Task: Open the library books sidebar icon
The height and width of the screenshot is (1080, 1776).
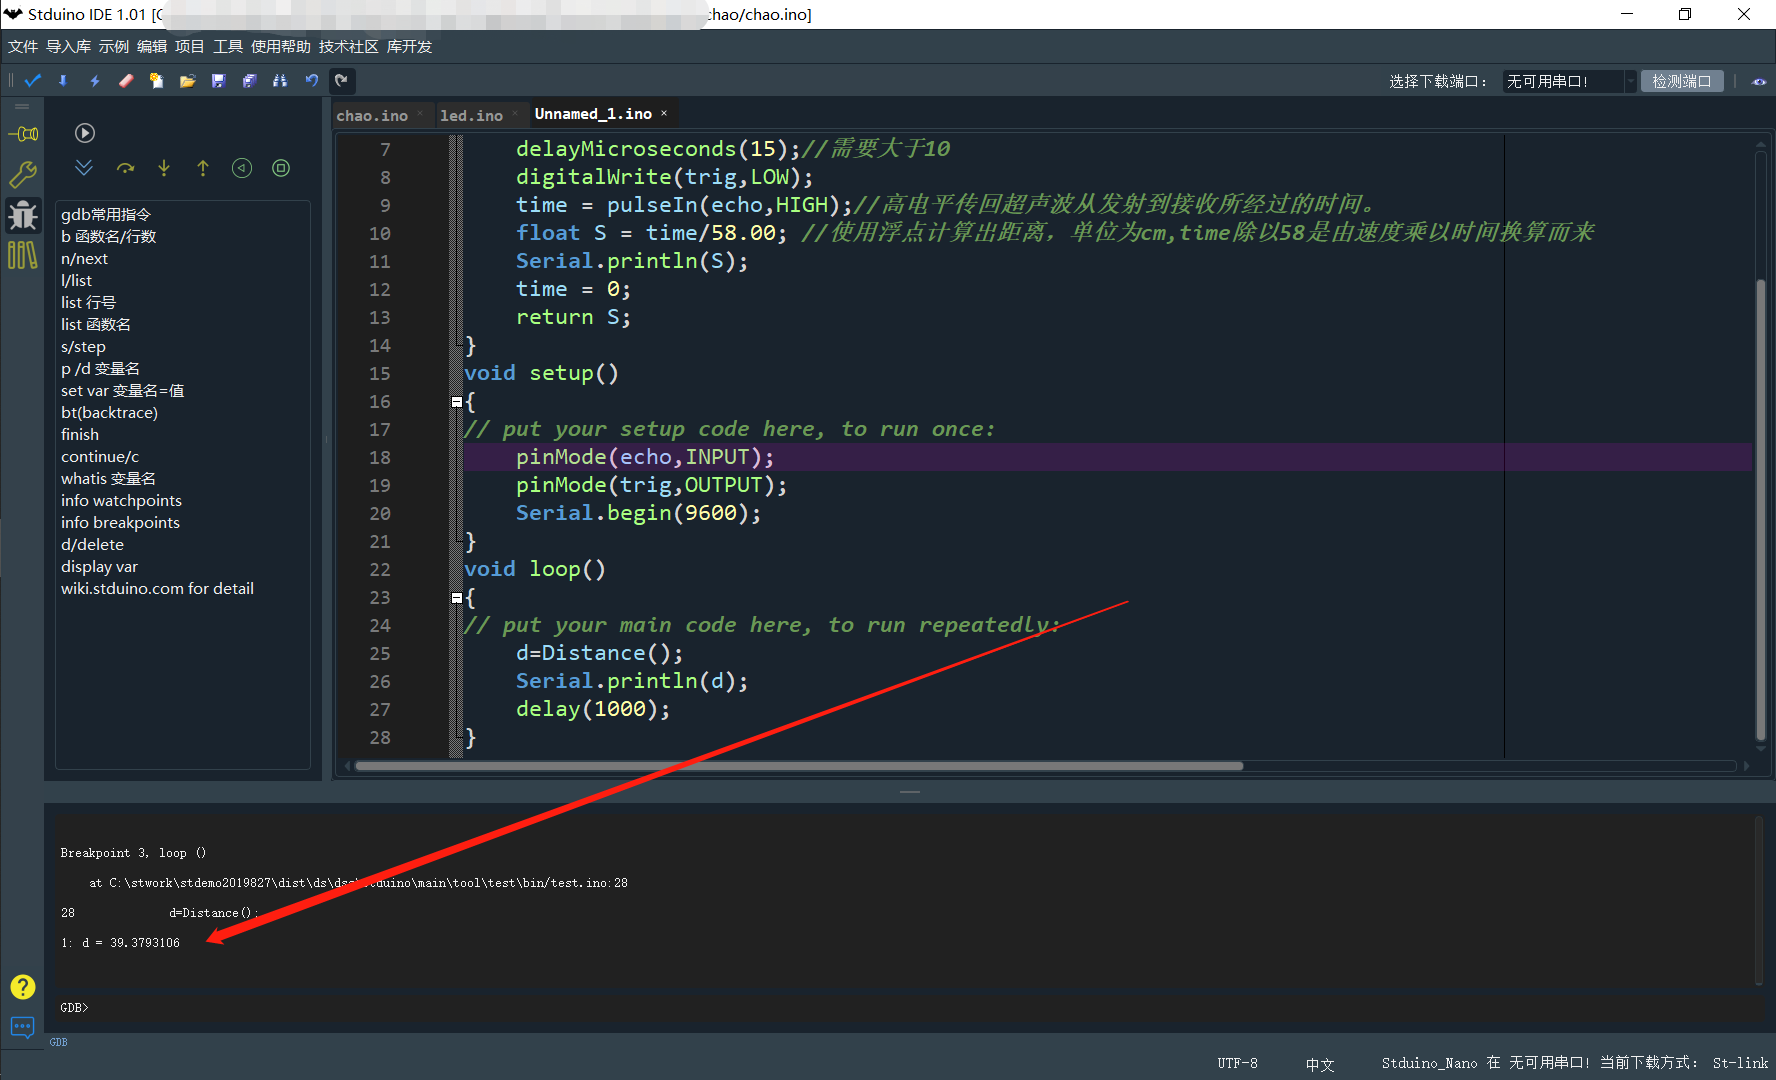Action: tap(23, 255)
